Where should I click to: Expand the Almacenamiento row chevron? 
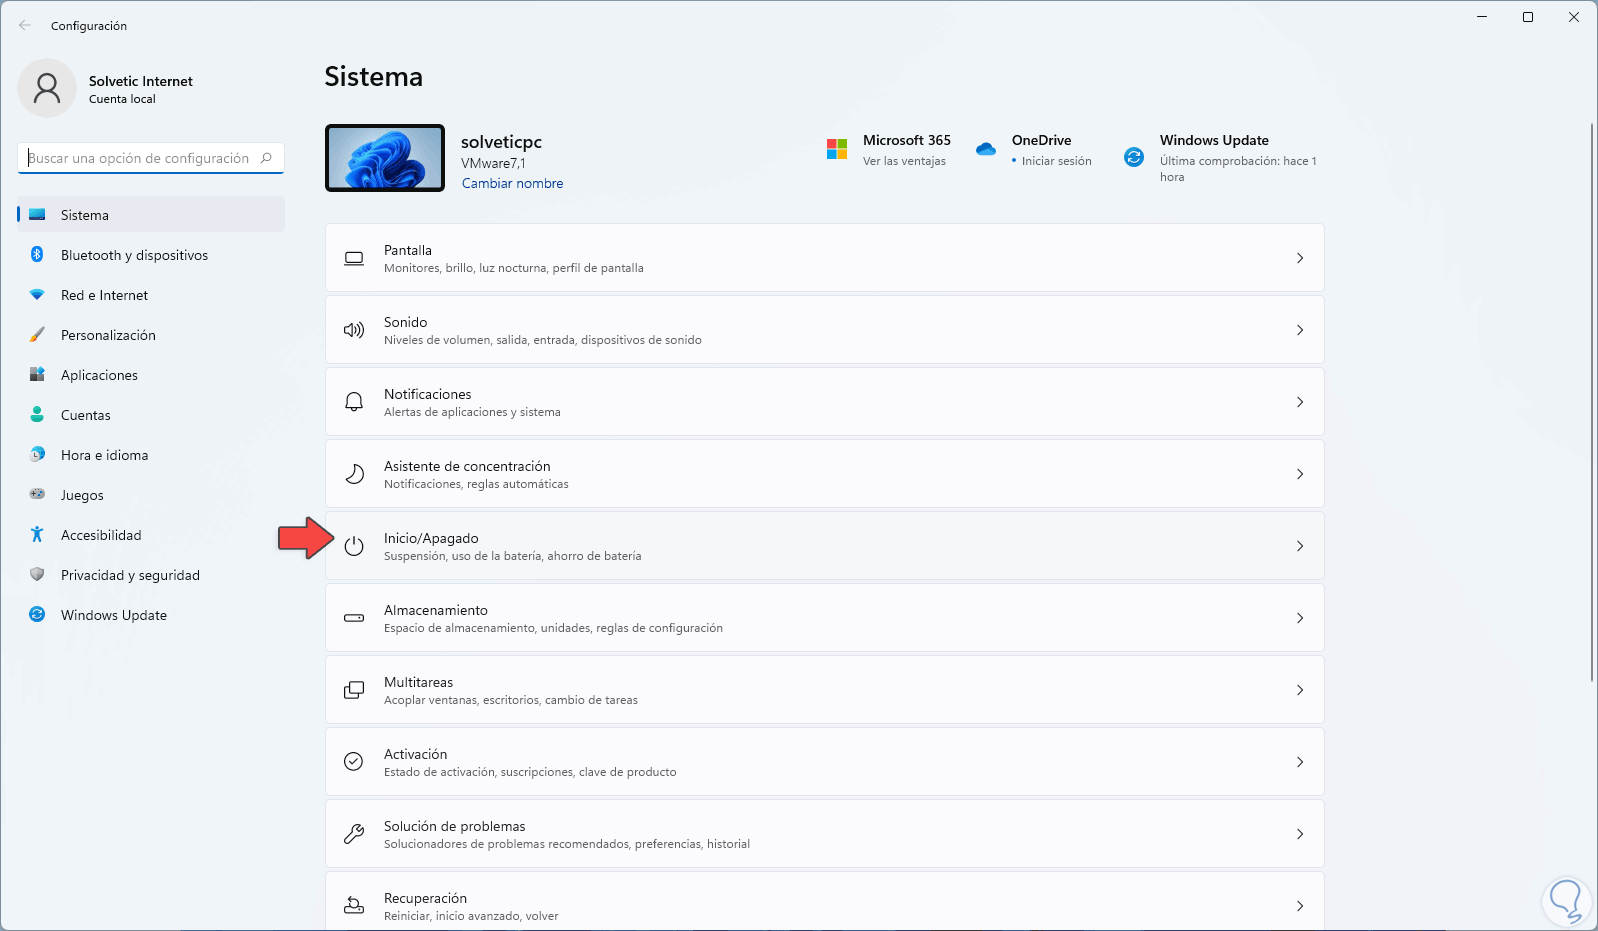1300,618
